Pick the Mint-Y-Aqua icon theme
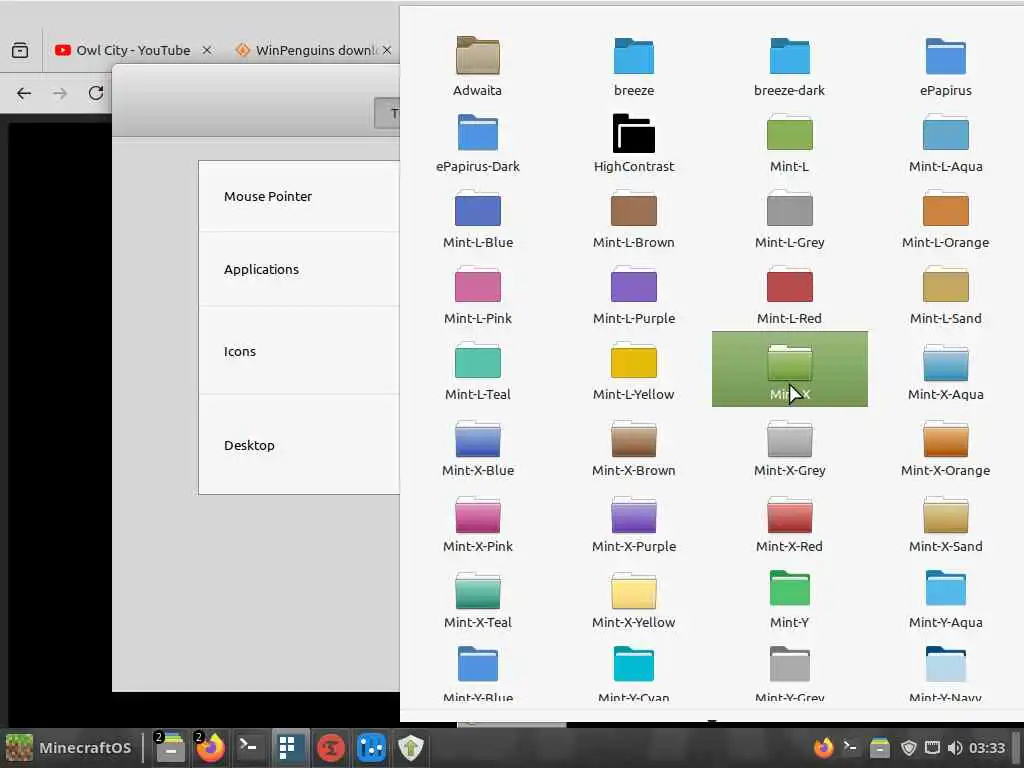This screenshot has height=768, width=1024. (946, 598)
